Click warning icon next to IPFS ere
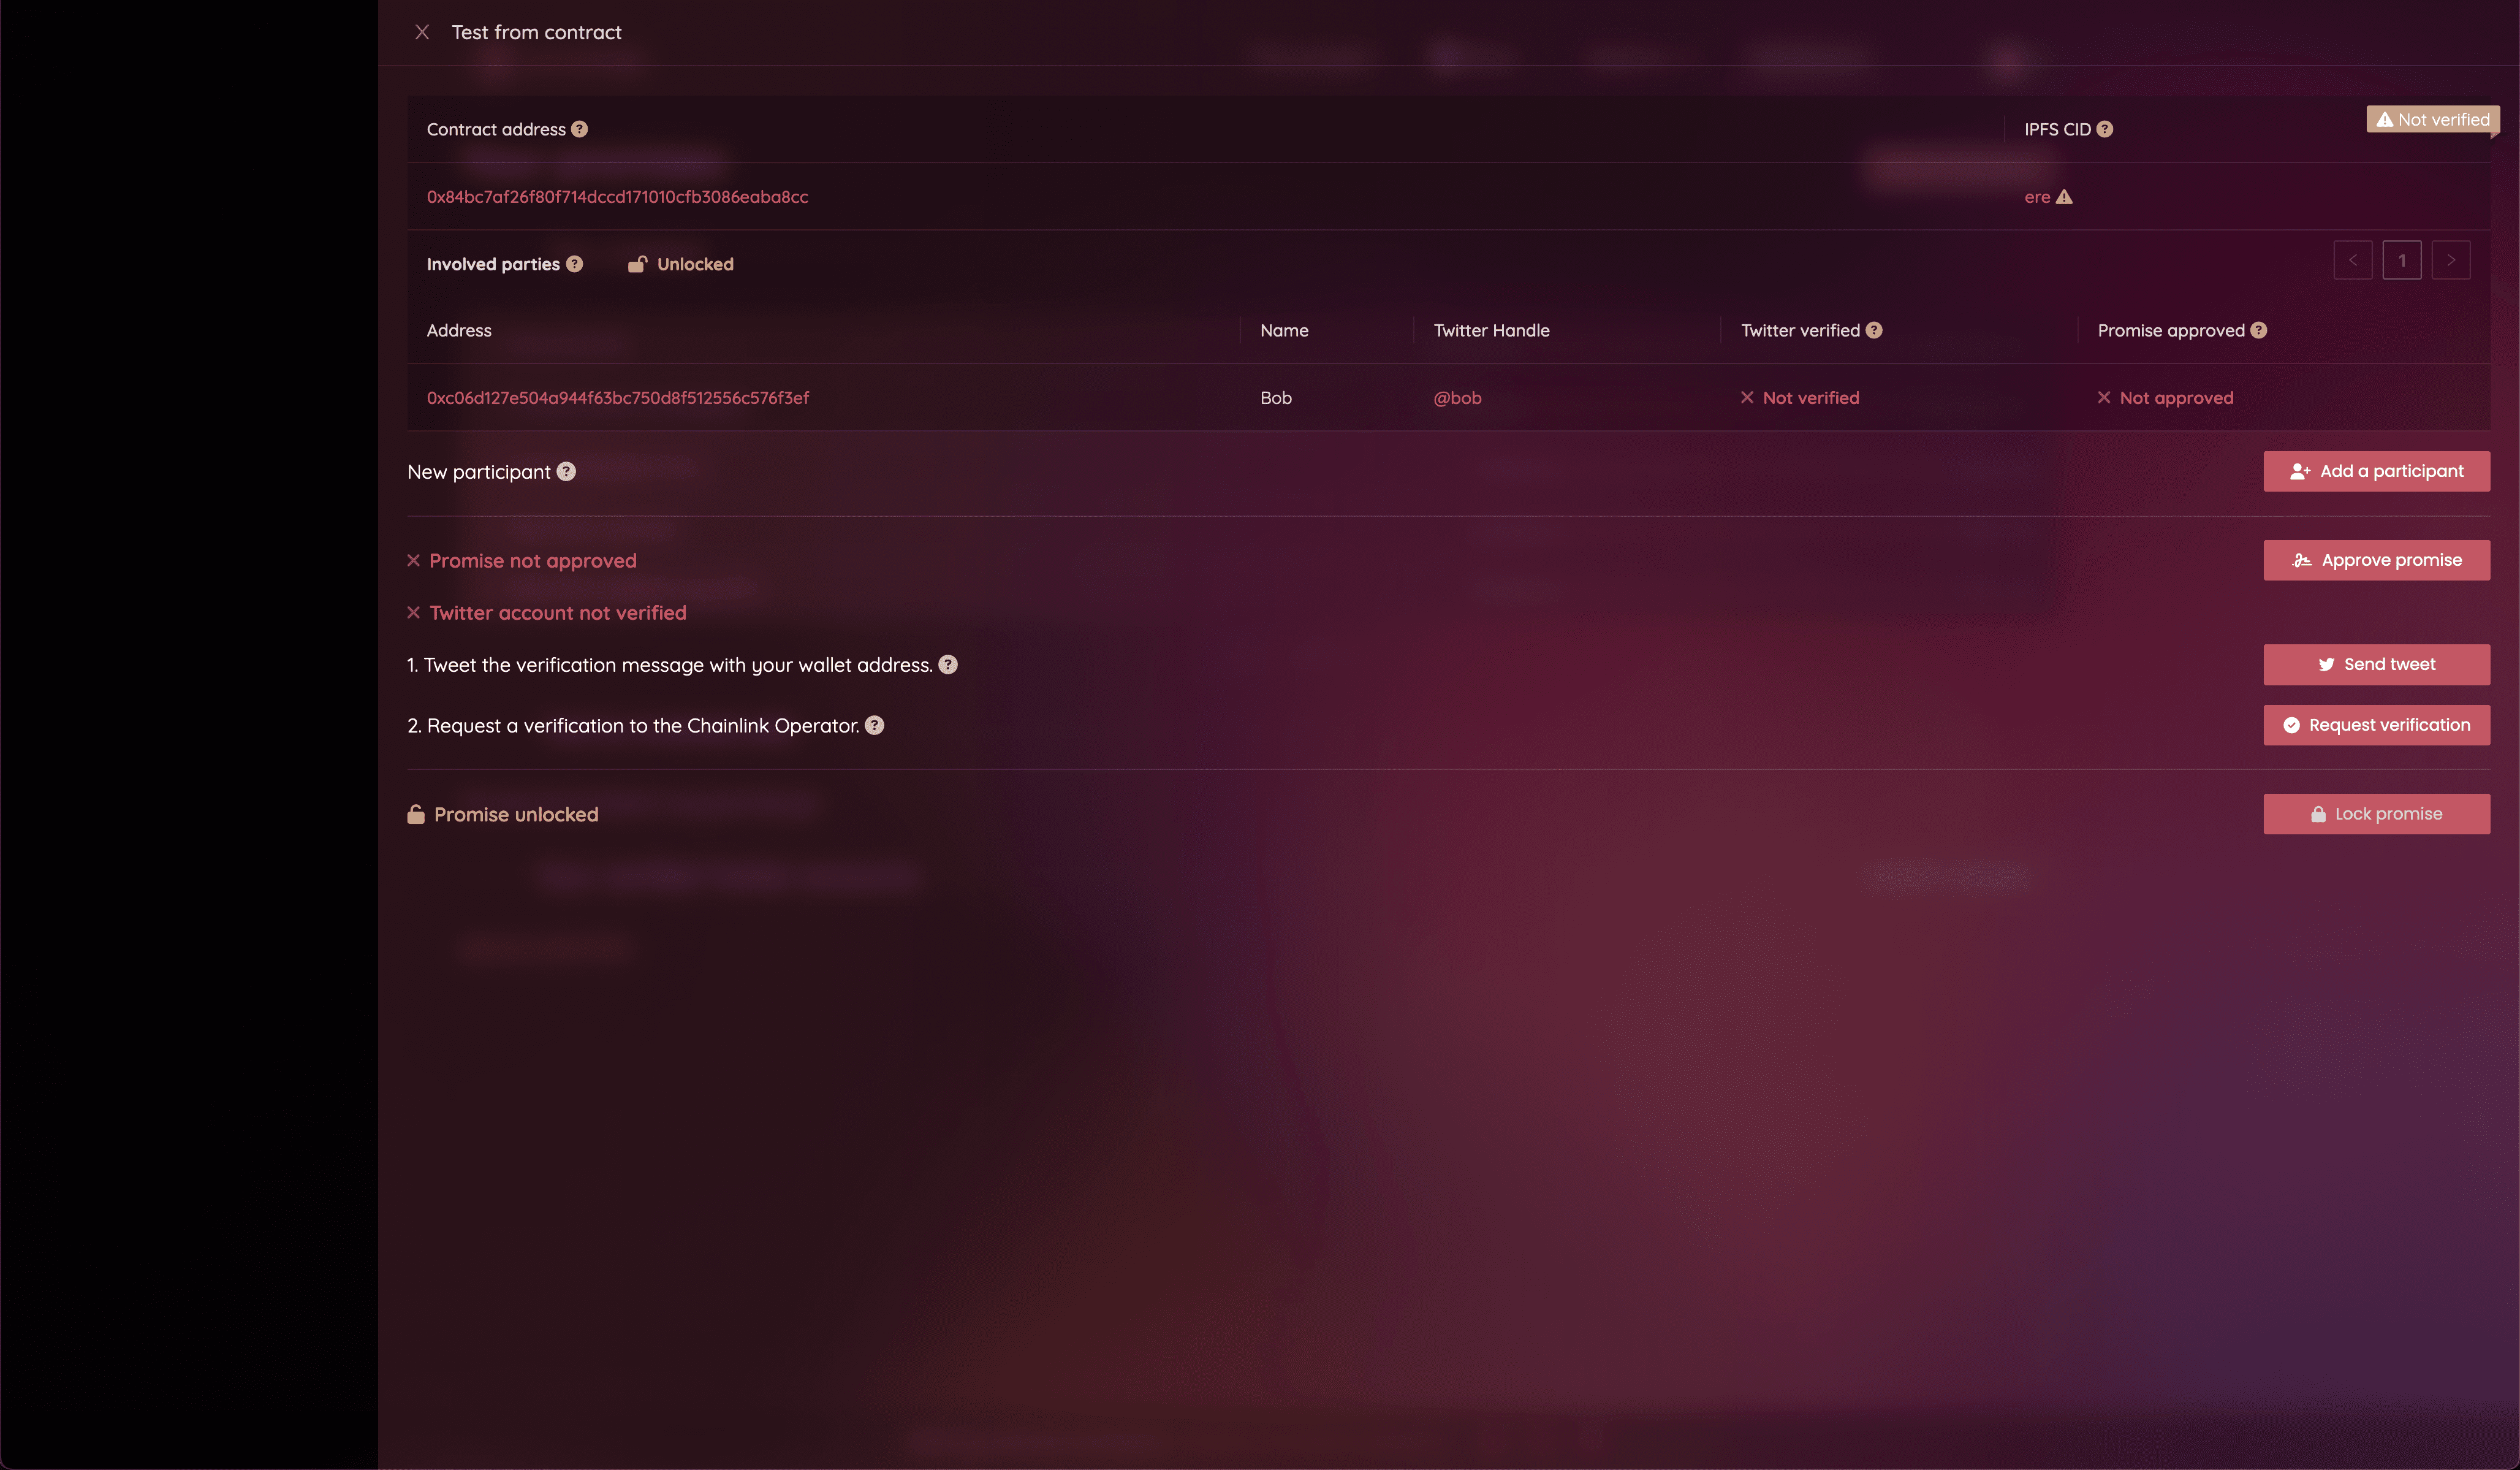The image size is (2520, 1470). (2064, 197)
